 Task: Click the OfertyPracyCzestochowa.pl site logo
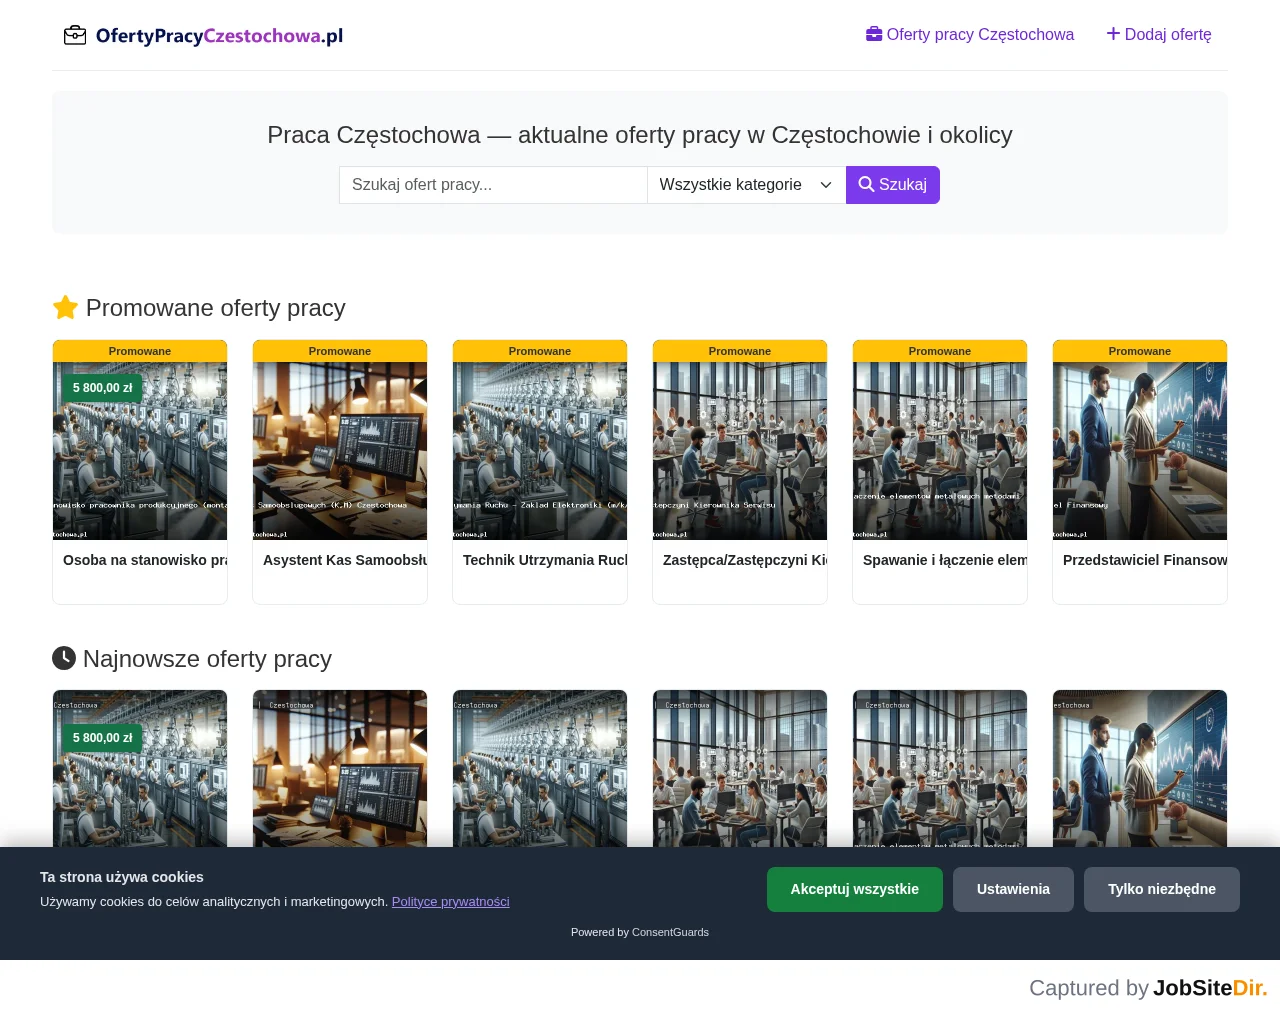coord(203,36)
